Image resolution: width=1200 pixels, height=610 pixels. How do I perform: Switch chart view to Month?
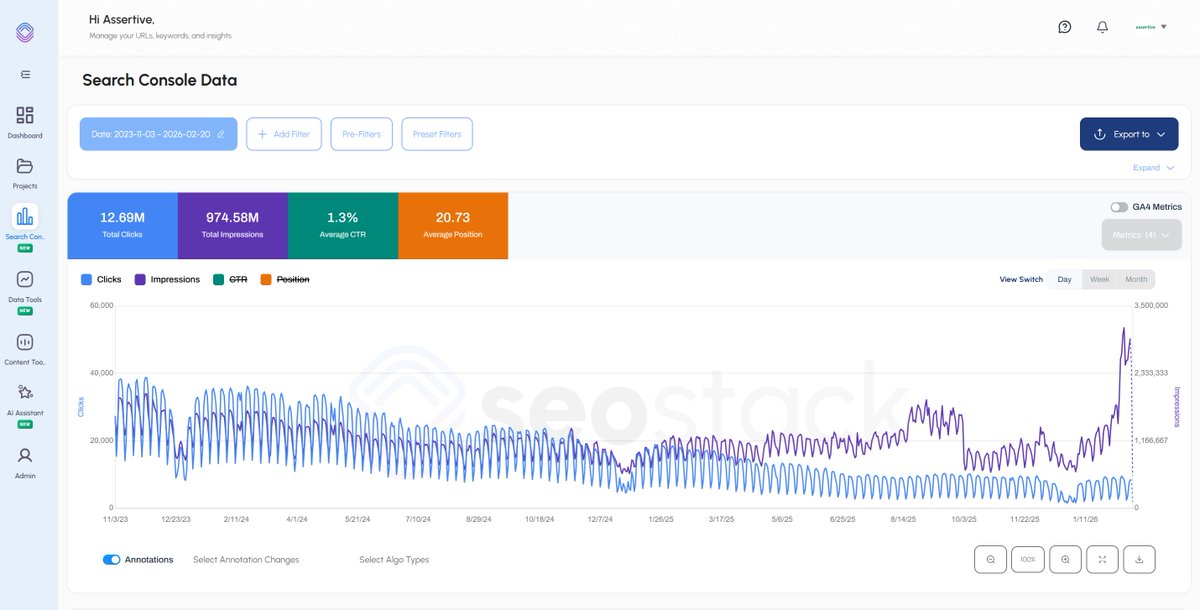pos(1136,279)
